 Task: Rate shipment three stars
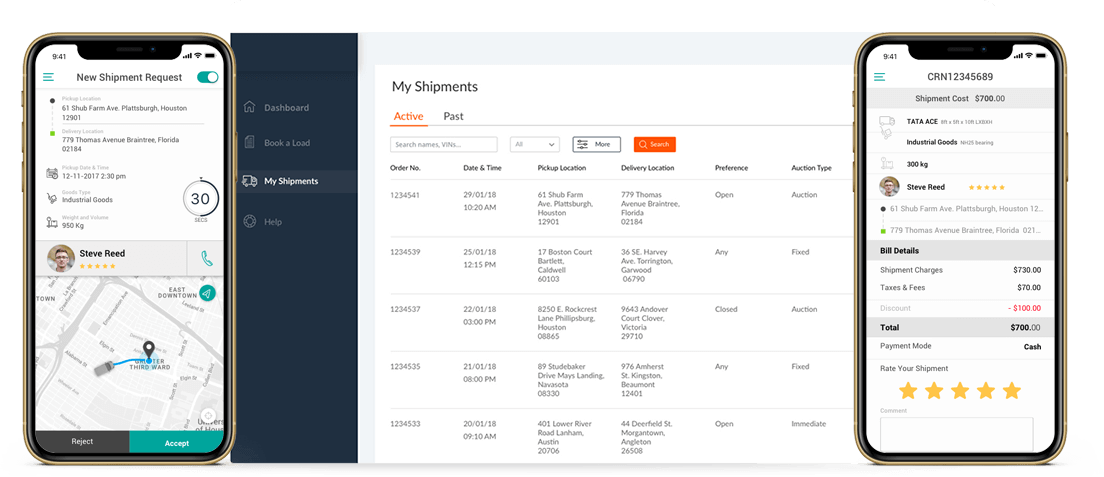(x=960, y=390)
